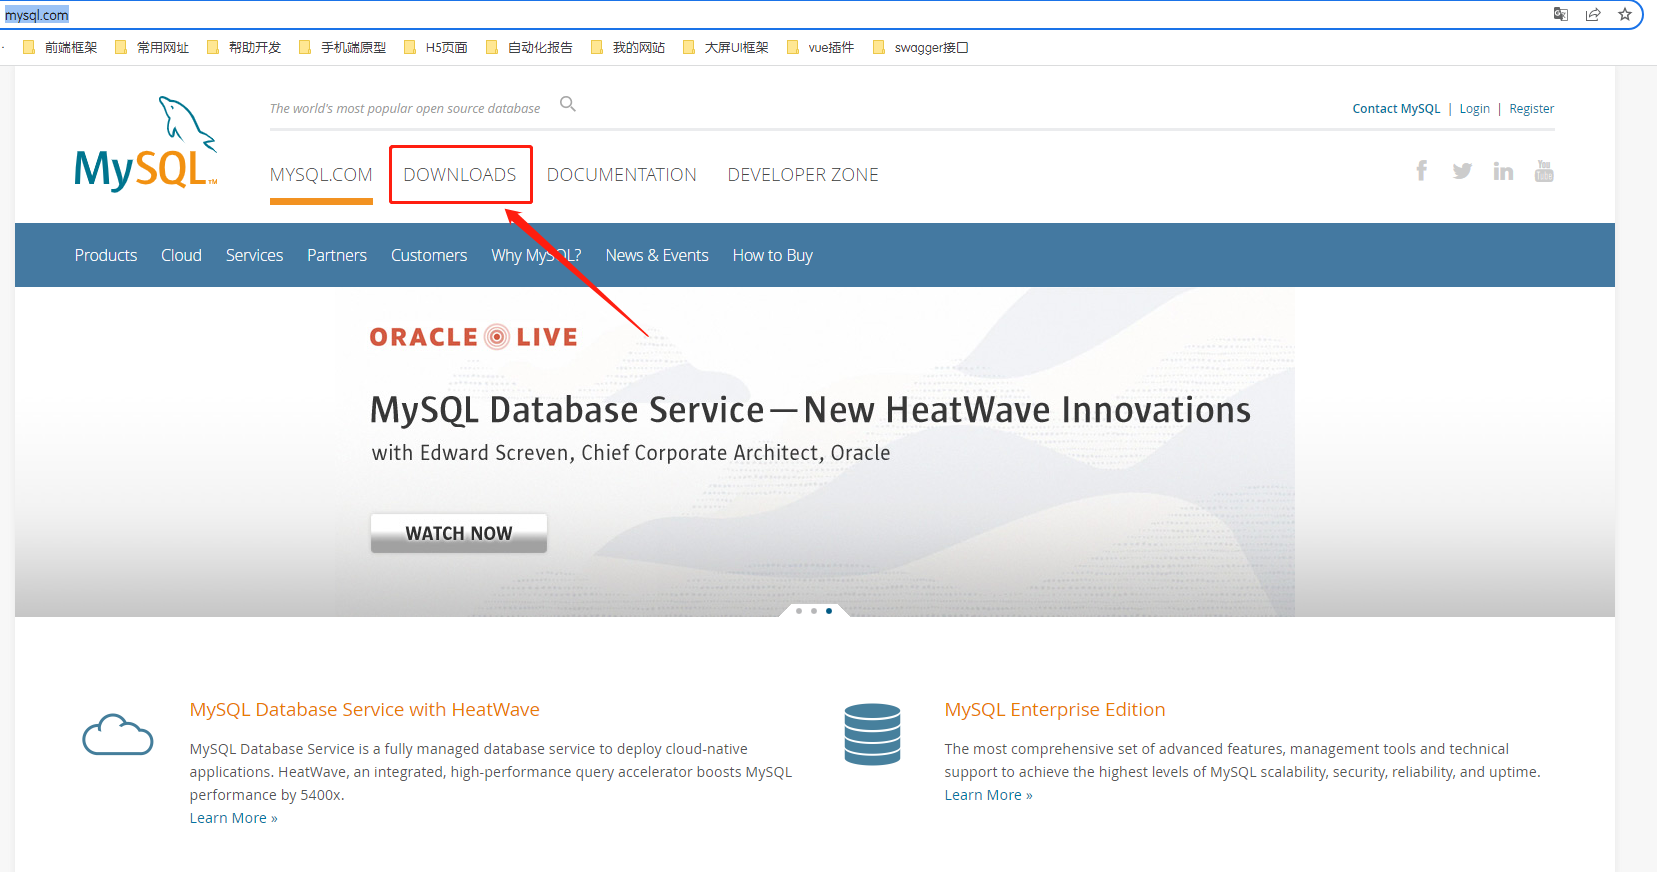Open the DOCUMENTATION tab
Viewport: 1657px width, 872px height.
[622, 175]
